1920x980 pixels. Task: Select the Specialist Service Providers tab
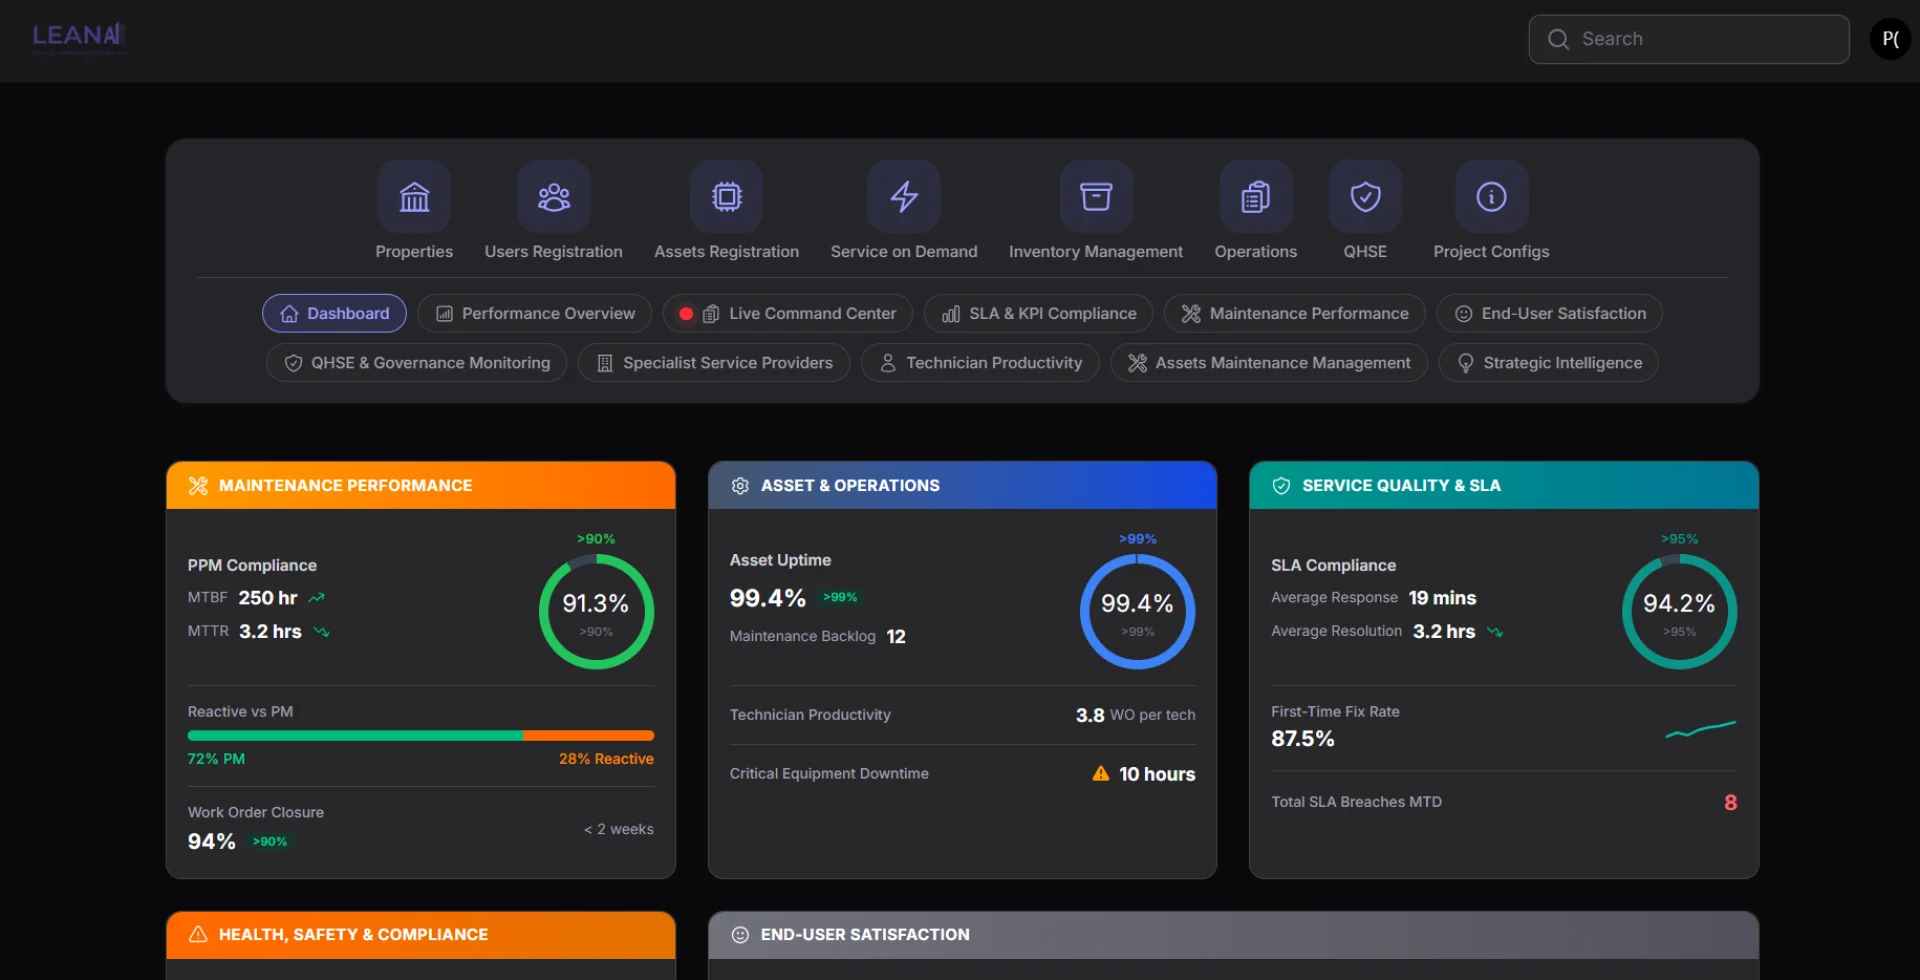coord(714,363)
